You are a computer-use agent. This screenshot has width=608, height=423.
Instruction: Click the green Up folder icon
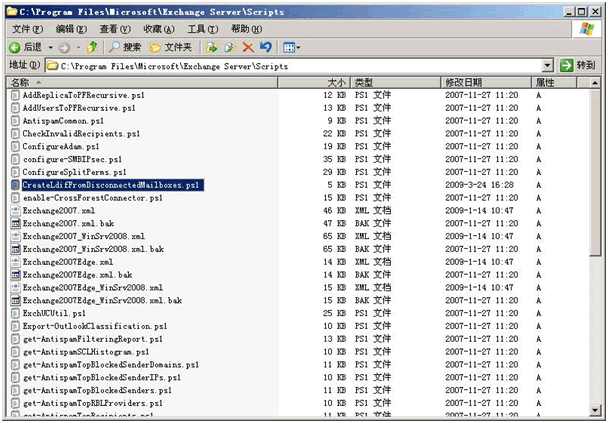[x=92, y=47]
